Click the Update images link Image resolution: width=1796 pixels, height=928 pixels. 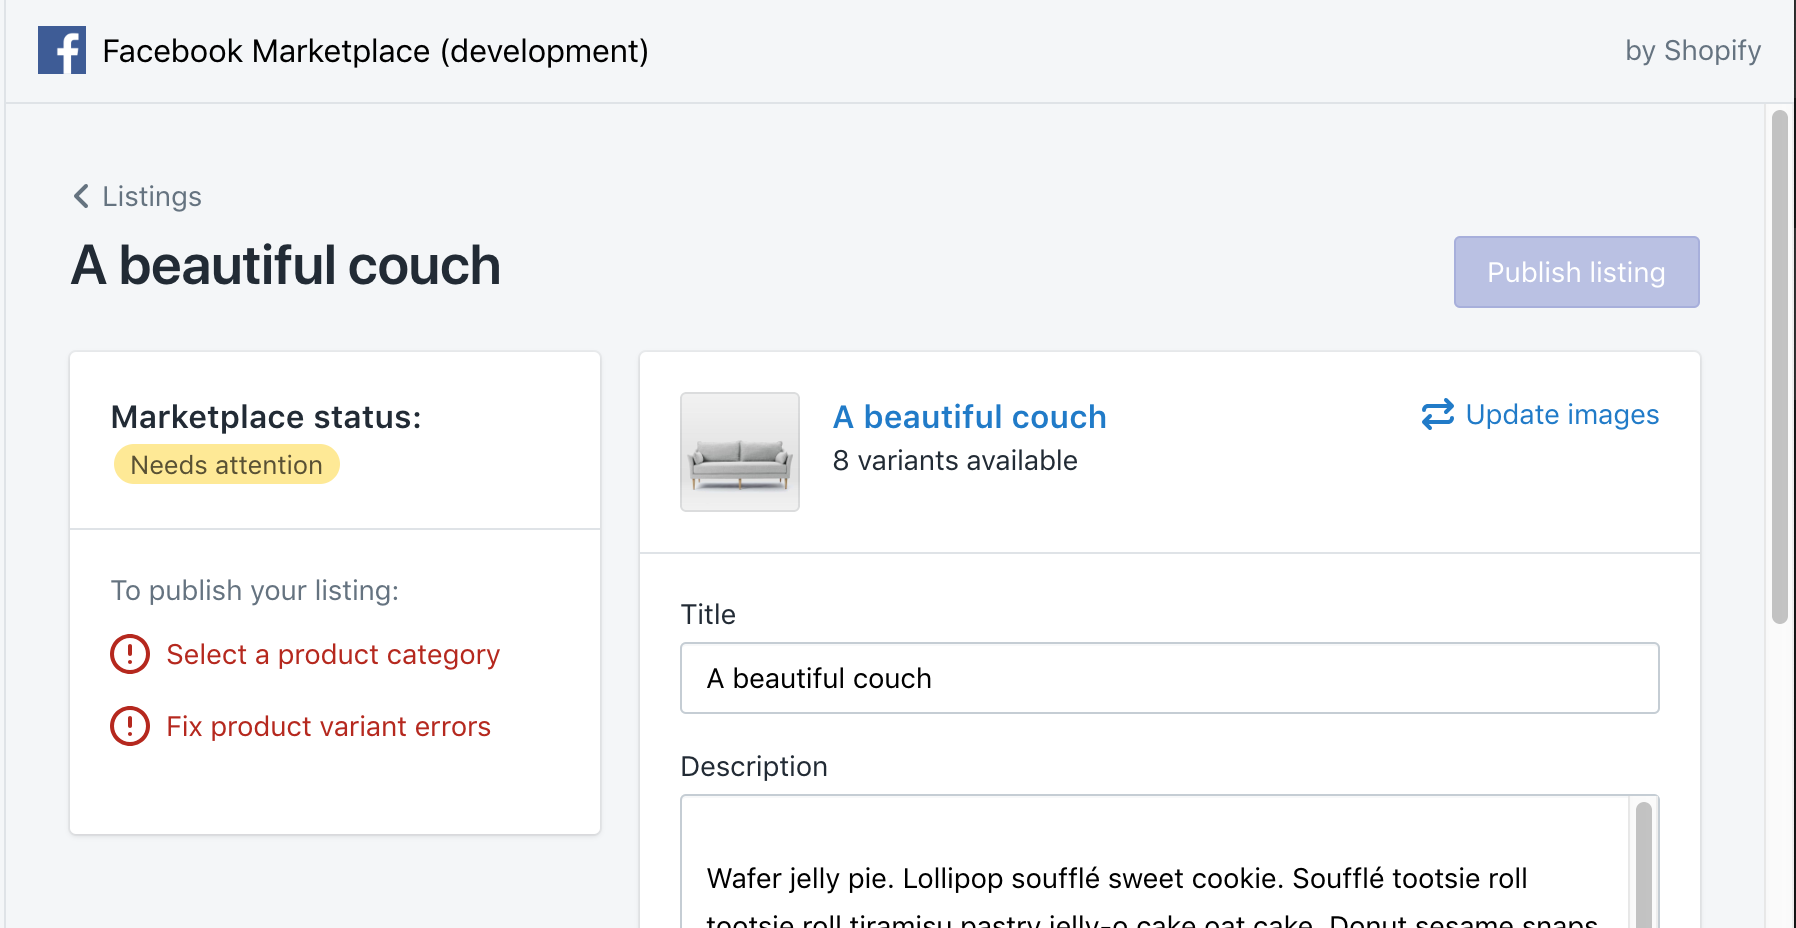pos(1561,414)
